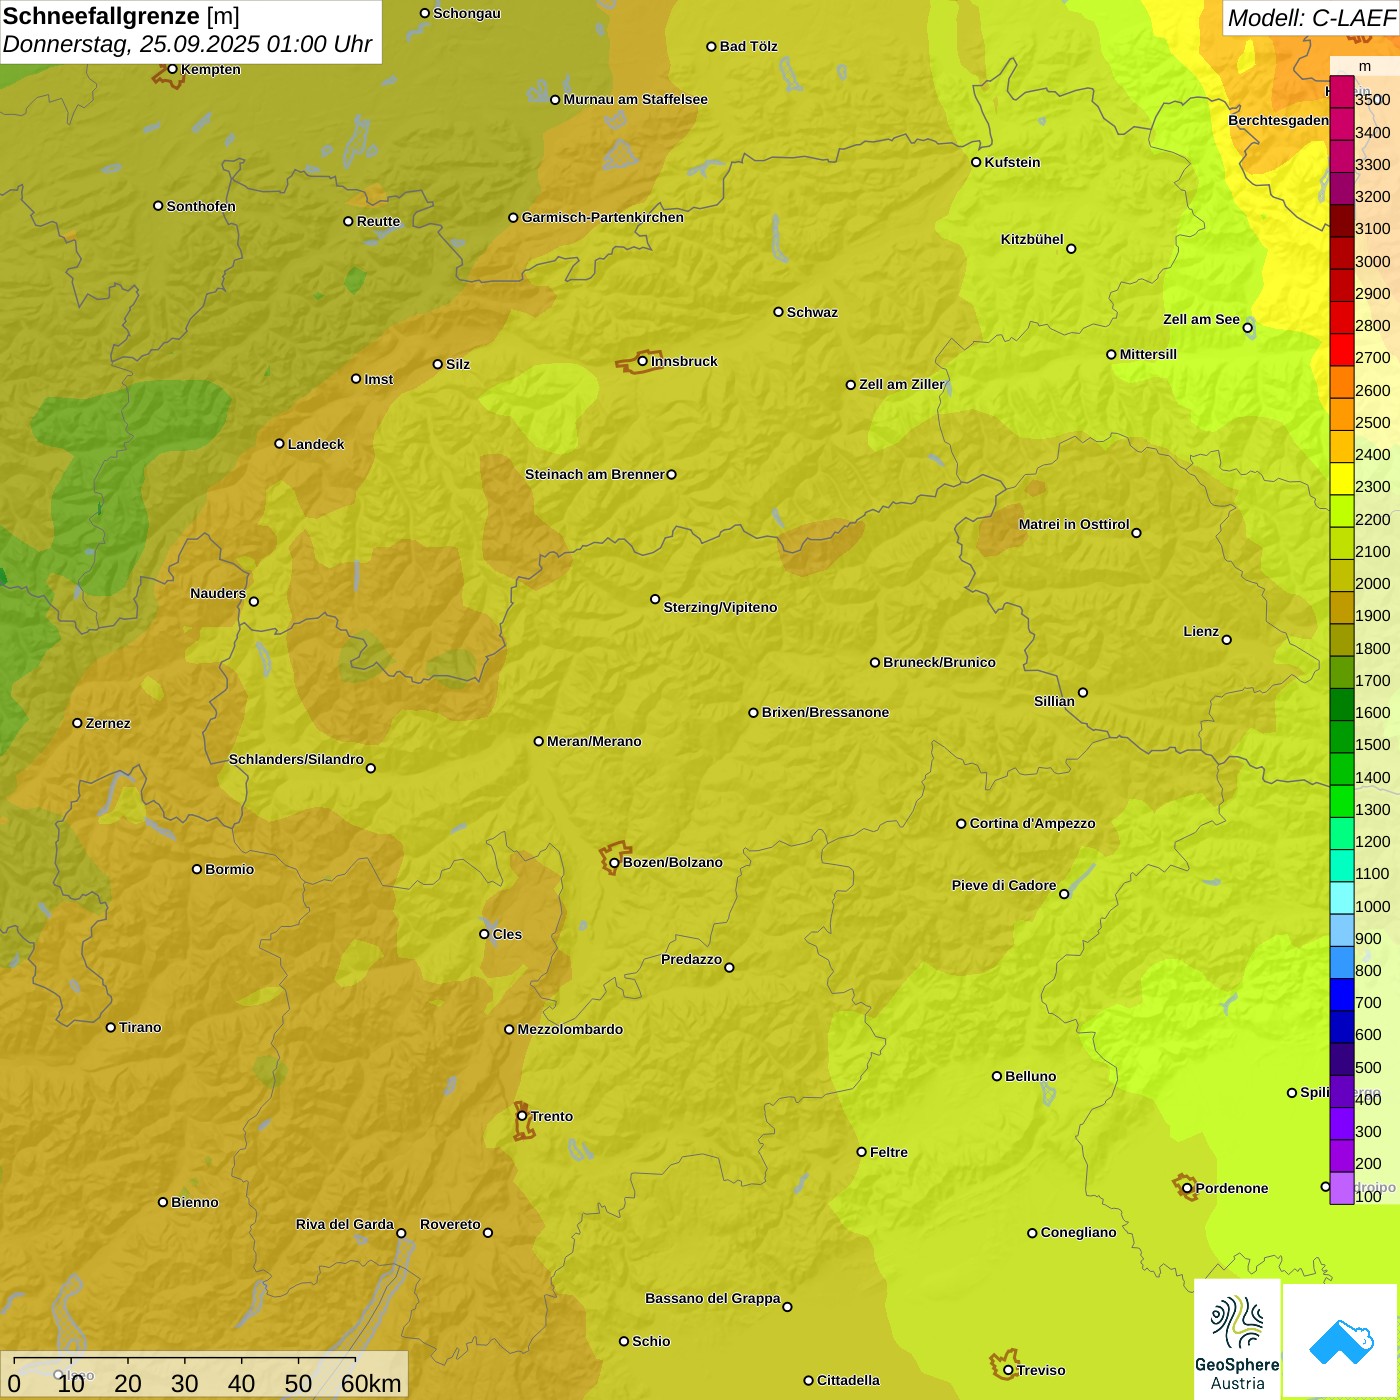This screenshot has width=1400, height=1400.
Task: Click the Matrei in Osttirol label
Action: (1074, 524)
